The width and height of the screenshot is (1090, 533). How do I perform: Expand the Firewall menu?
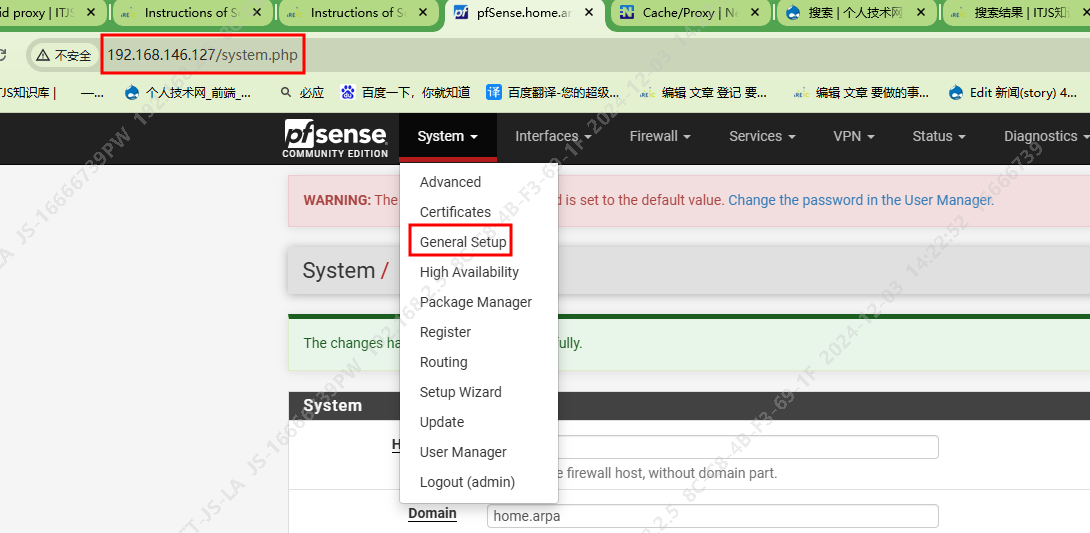(x=660, y=136)
